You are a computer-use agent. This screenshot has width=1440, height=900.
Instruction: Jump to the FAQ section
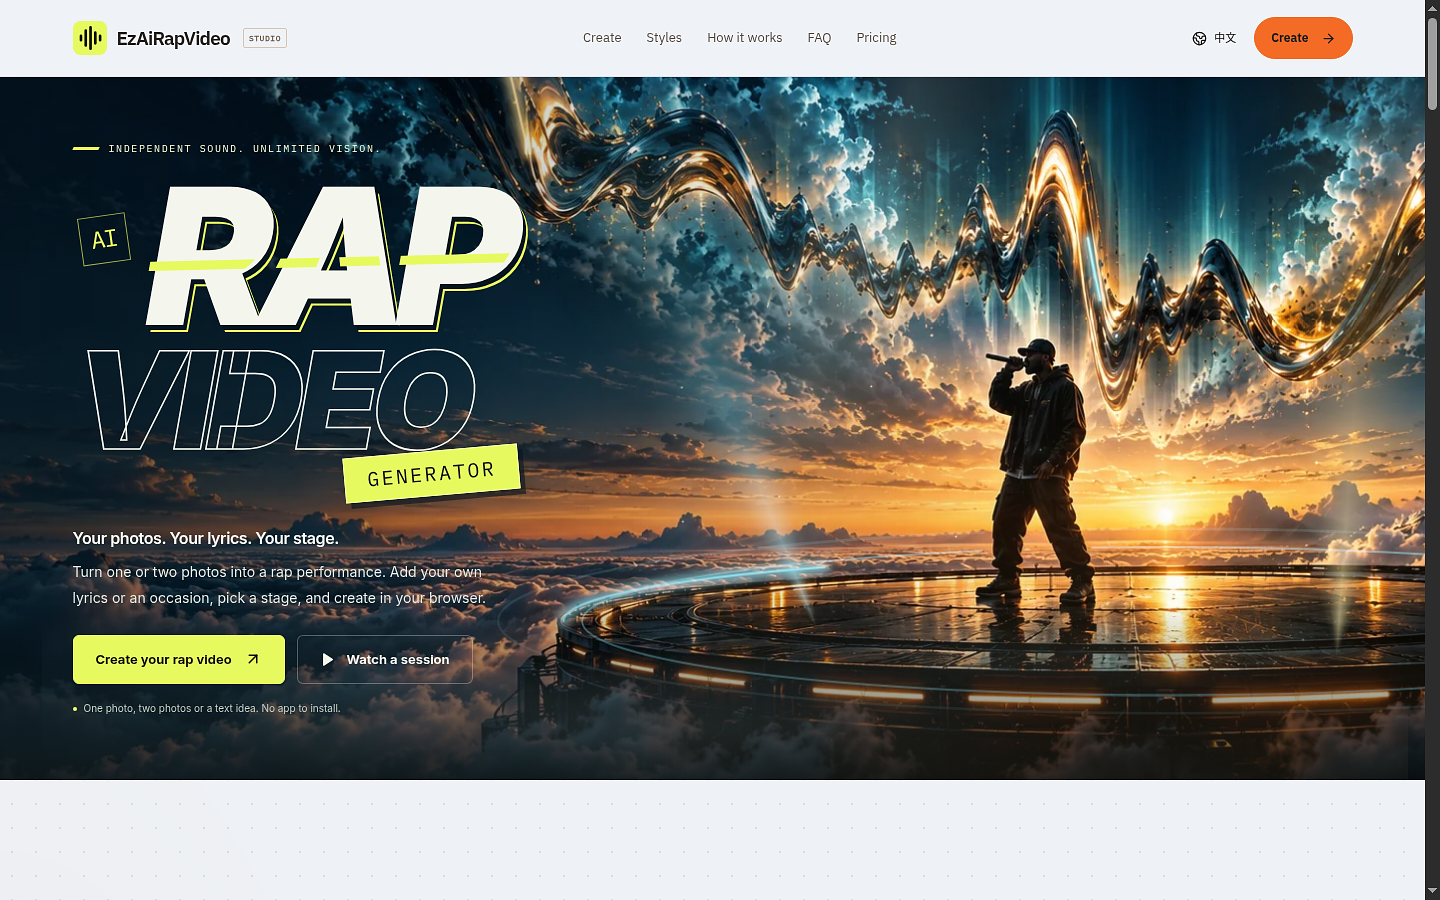(819, 38)
